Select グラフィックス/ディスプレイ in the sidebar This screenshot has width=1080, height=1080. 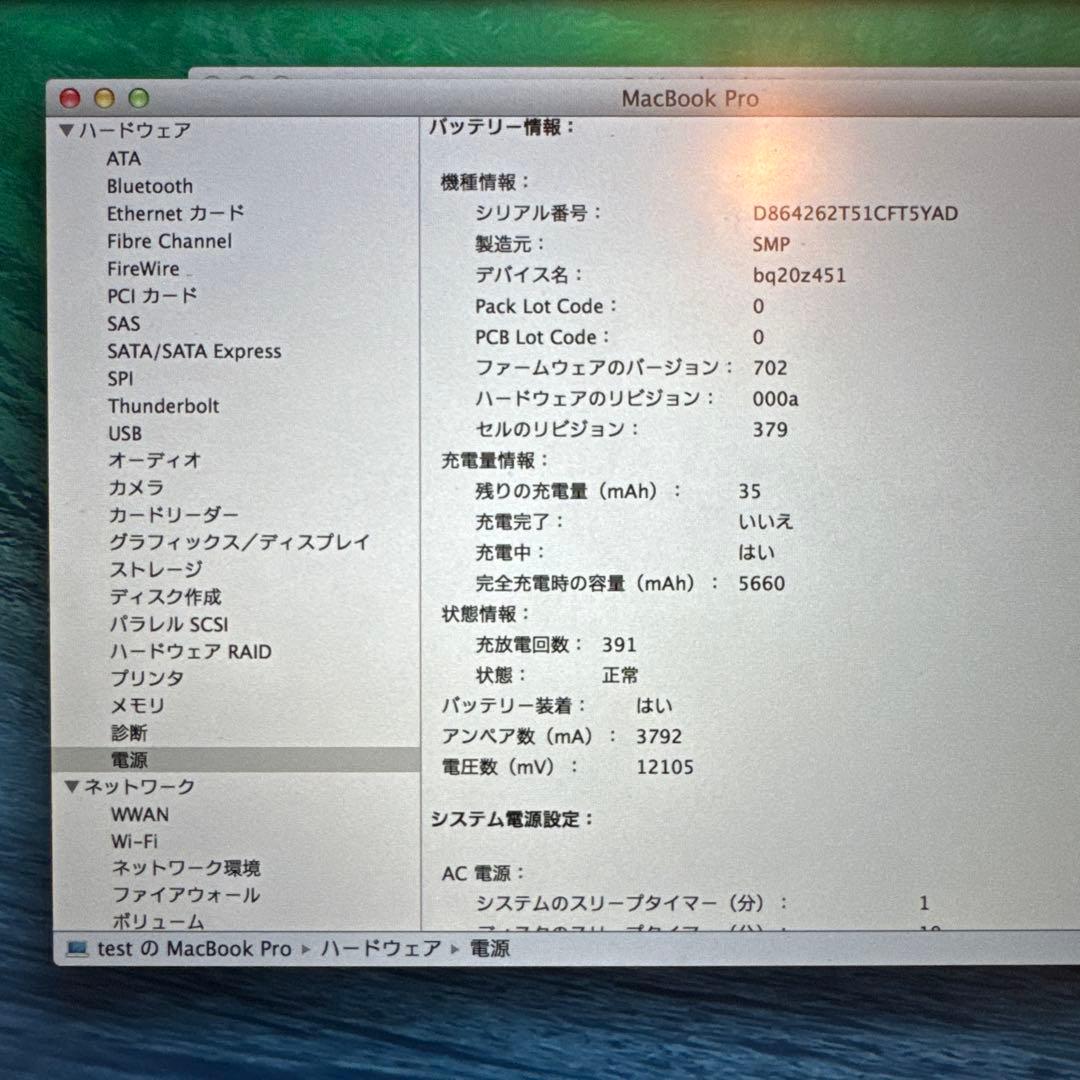click(x=240, y=542)
